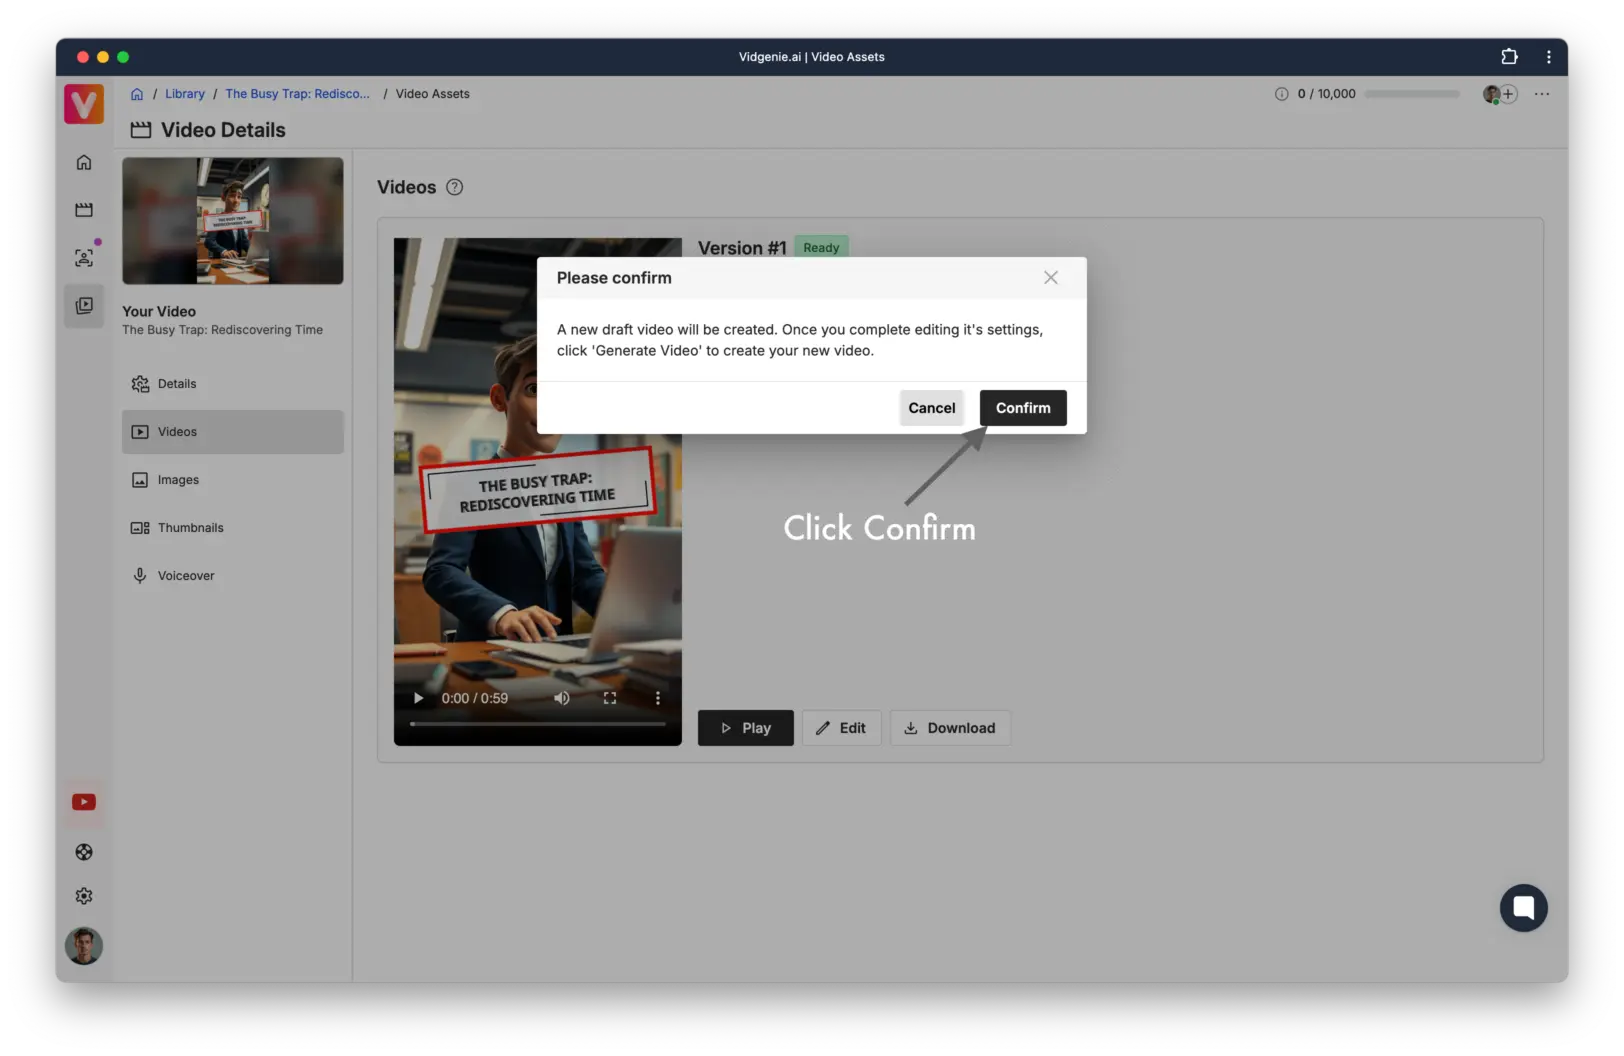The image size is (1624, 1056).
Task: Click the Play button below Version #1
Action: [746, 728]
